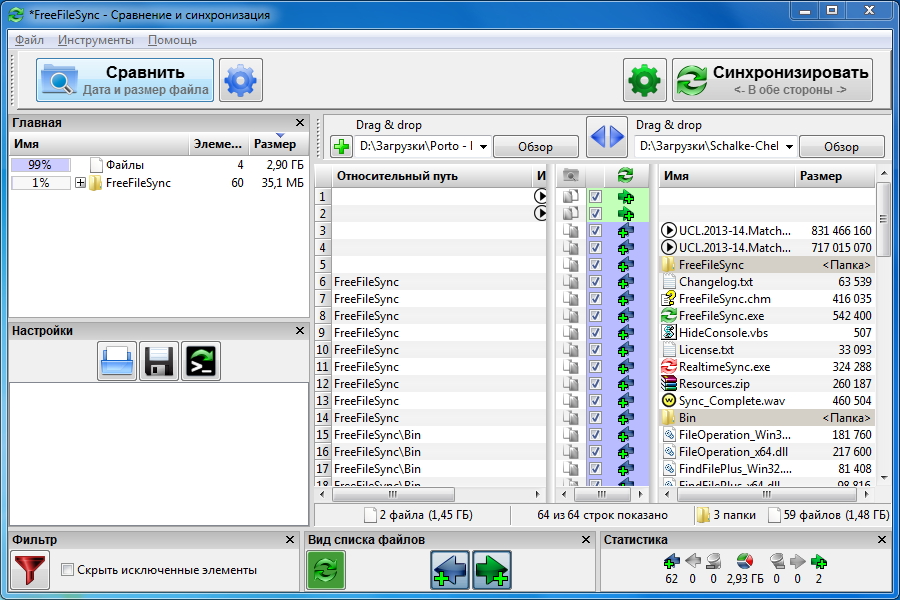This screenshot has width=900, height=600.
Task: Uncheck the checkbox in row 5
Action: click(x=595, y=265)
